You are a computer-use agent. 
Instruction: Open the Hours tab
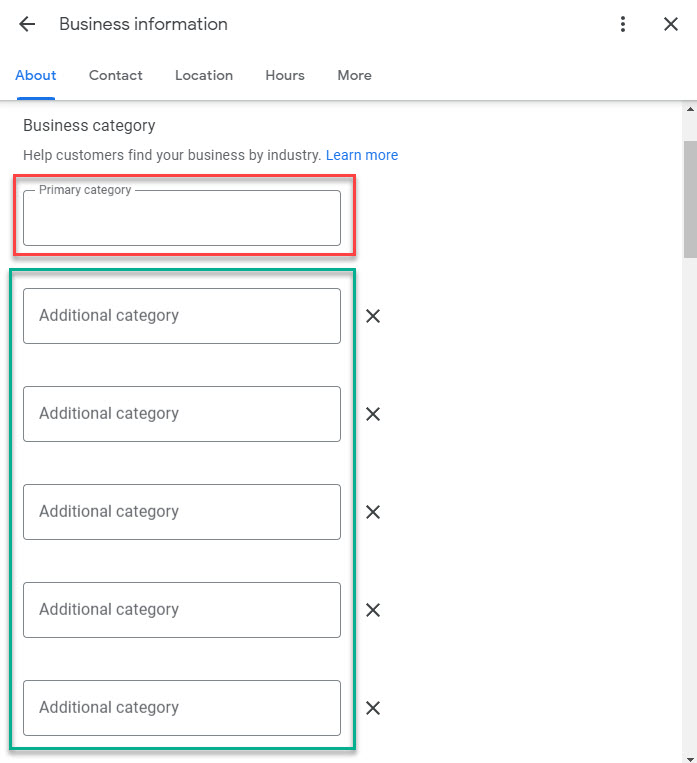click(285, 75)
